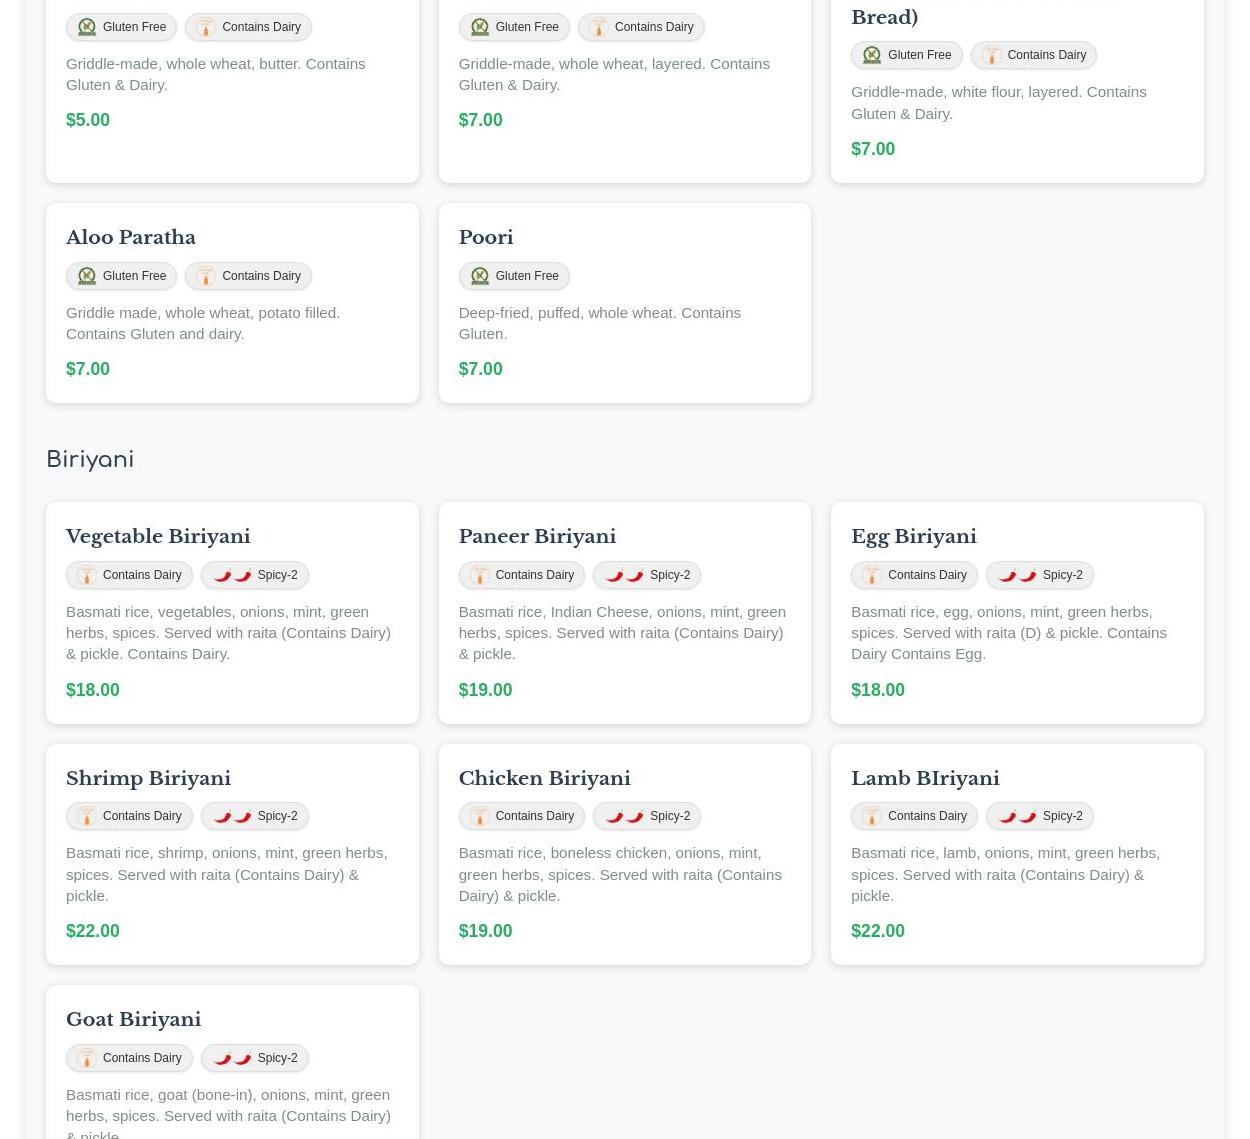This screenshot has height=1139, width=1250.
Task: Click the Poori item heading
Action: [x=486, y=238]
